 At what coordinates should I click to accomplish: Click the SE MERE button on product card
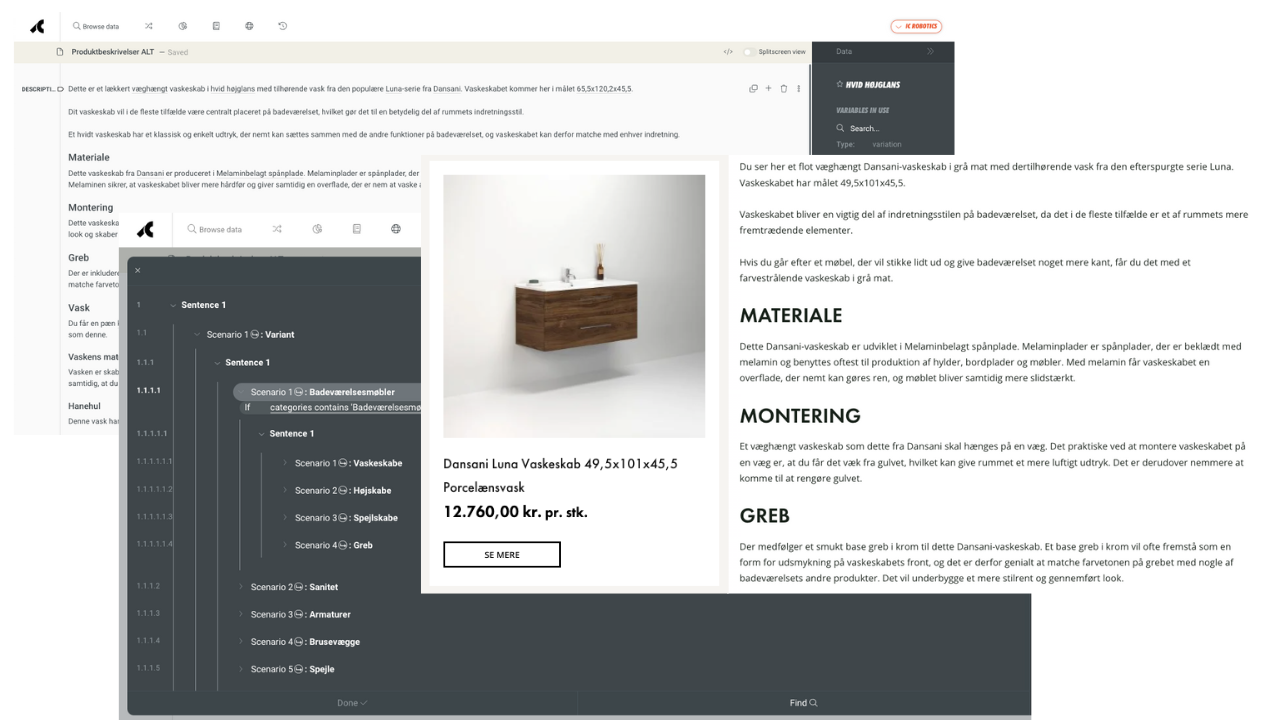(502, 555)
